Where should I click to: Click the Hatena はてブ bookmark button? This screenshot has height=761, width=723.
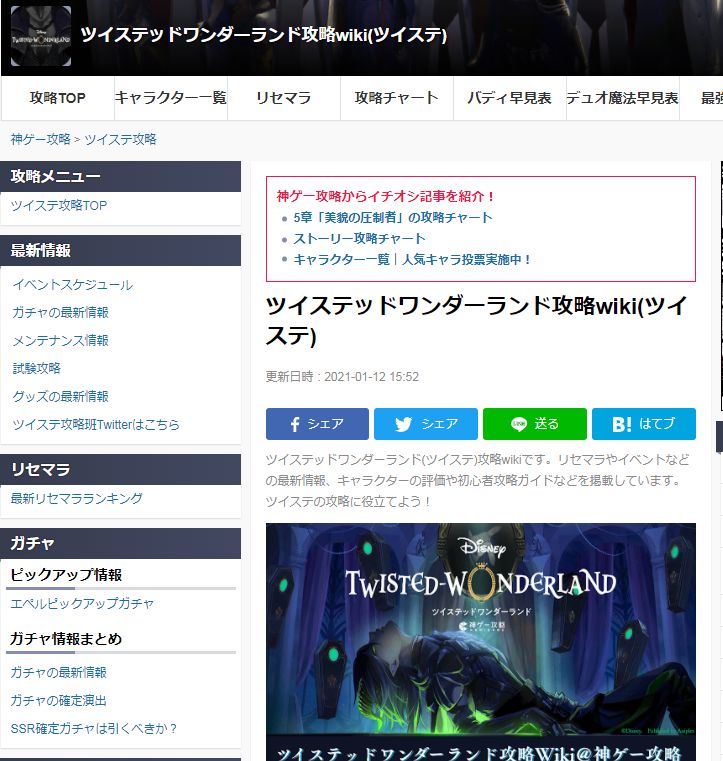point(643,424)
